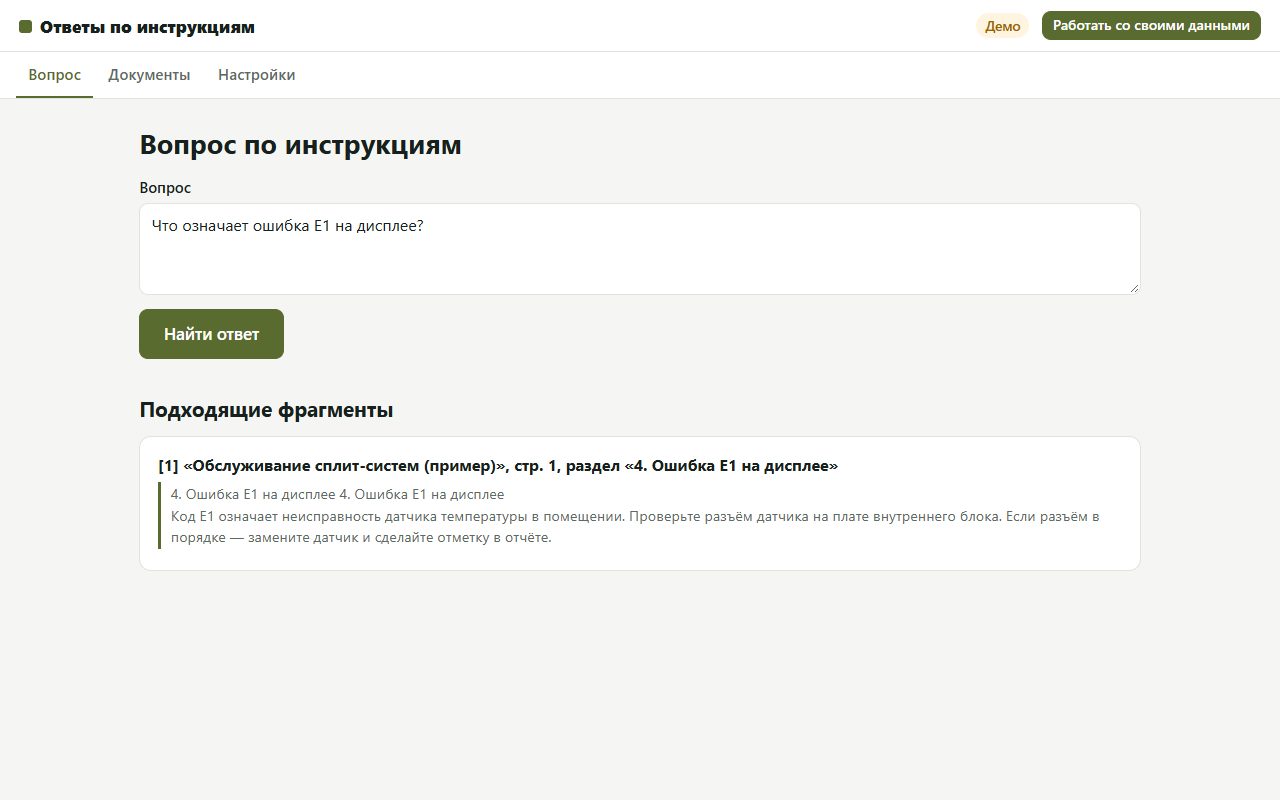
Task: Click the Демо badge
Action: pos(1002,26)
